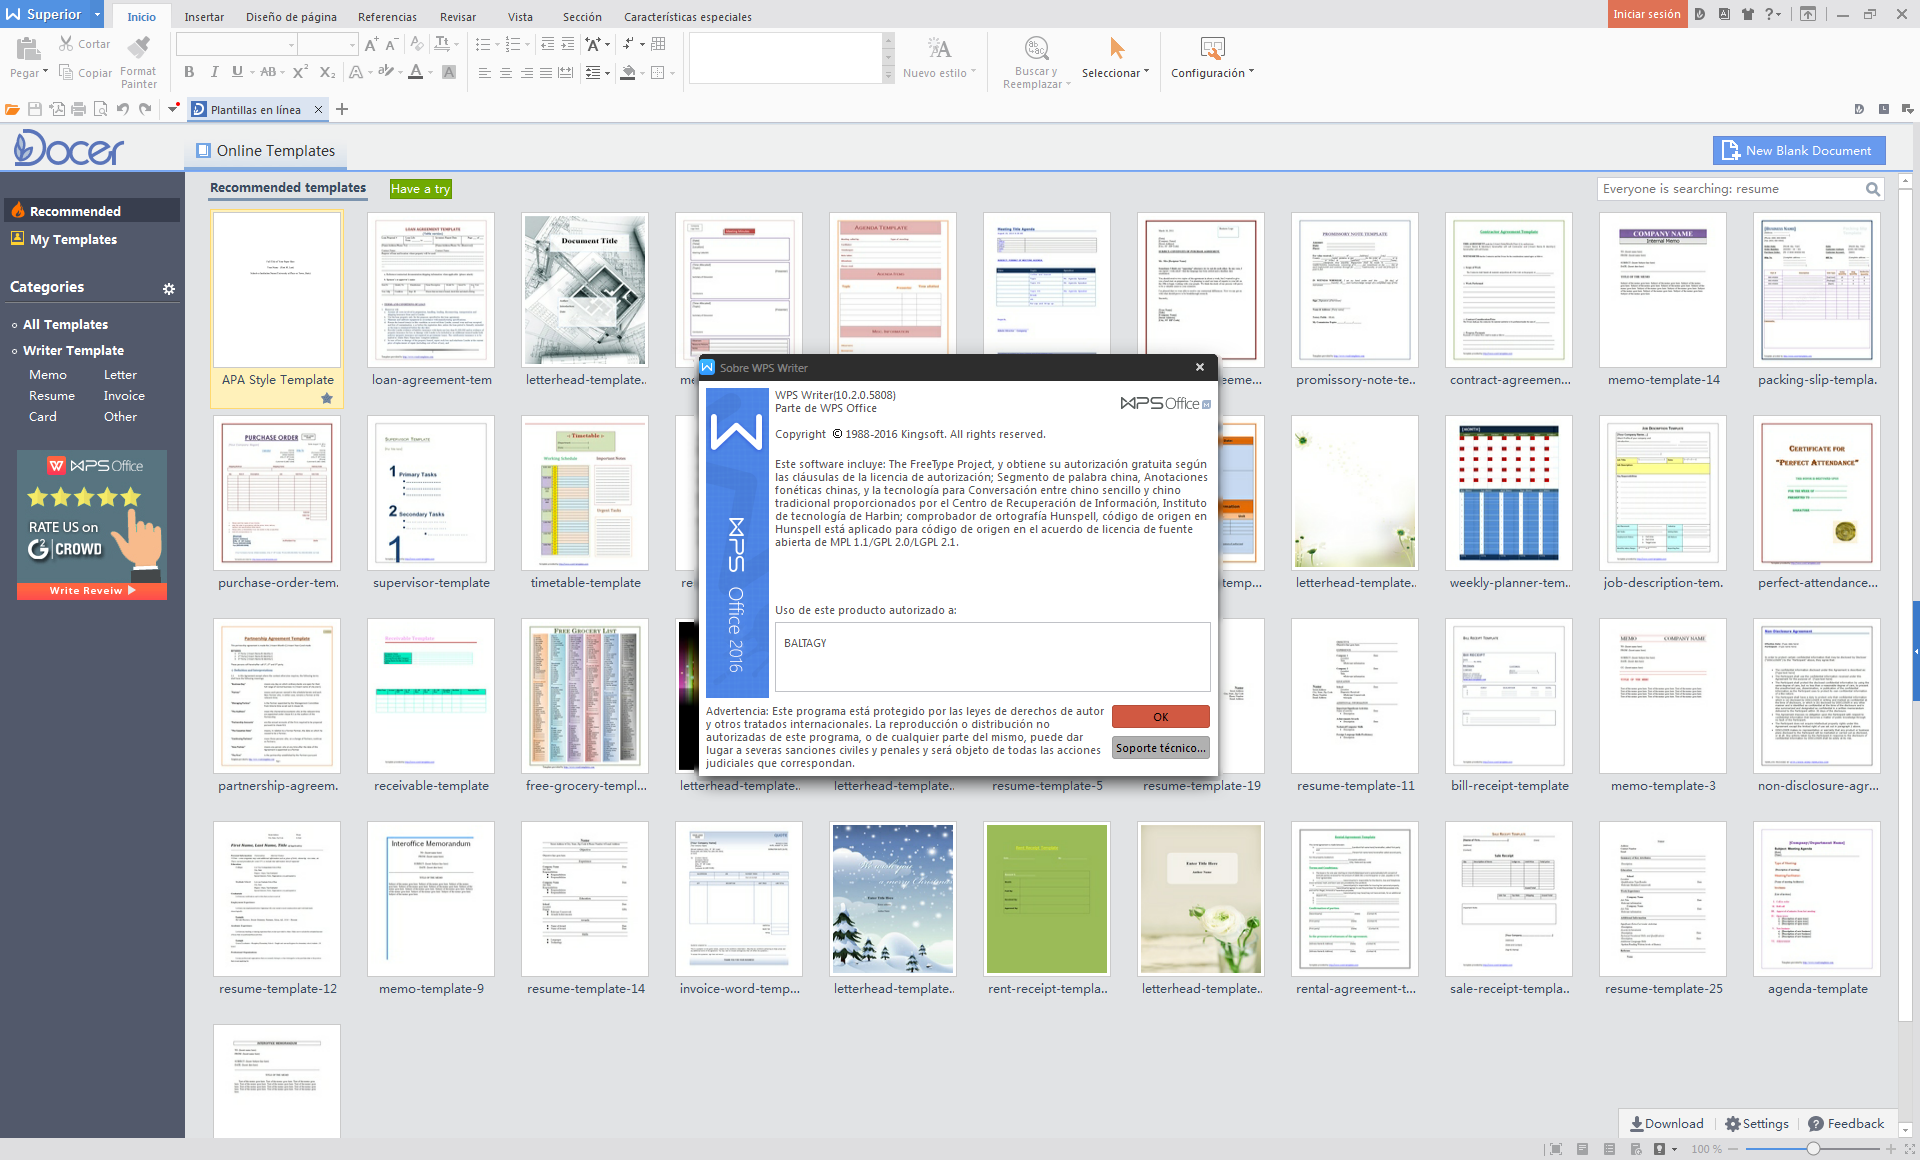This screenshot has height=1160, width=1920.
Task: Click the Nuevo estilo button
Action: (939, 58)
